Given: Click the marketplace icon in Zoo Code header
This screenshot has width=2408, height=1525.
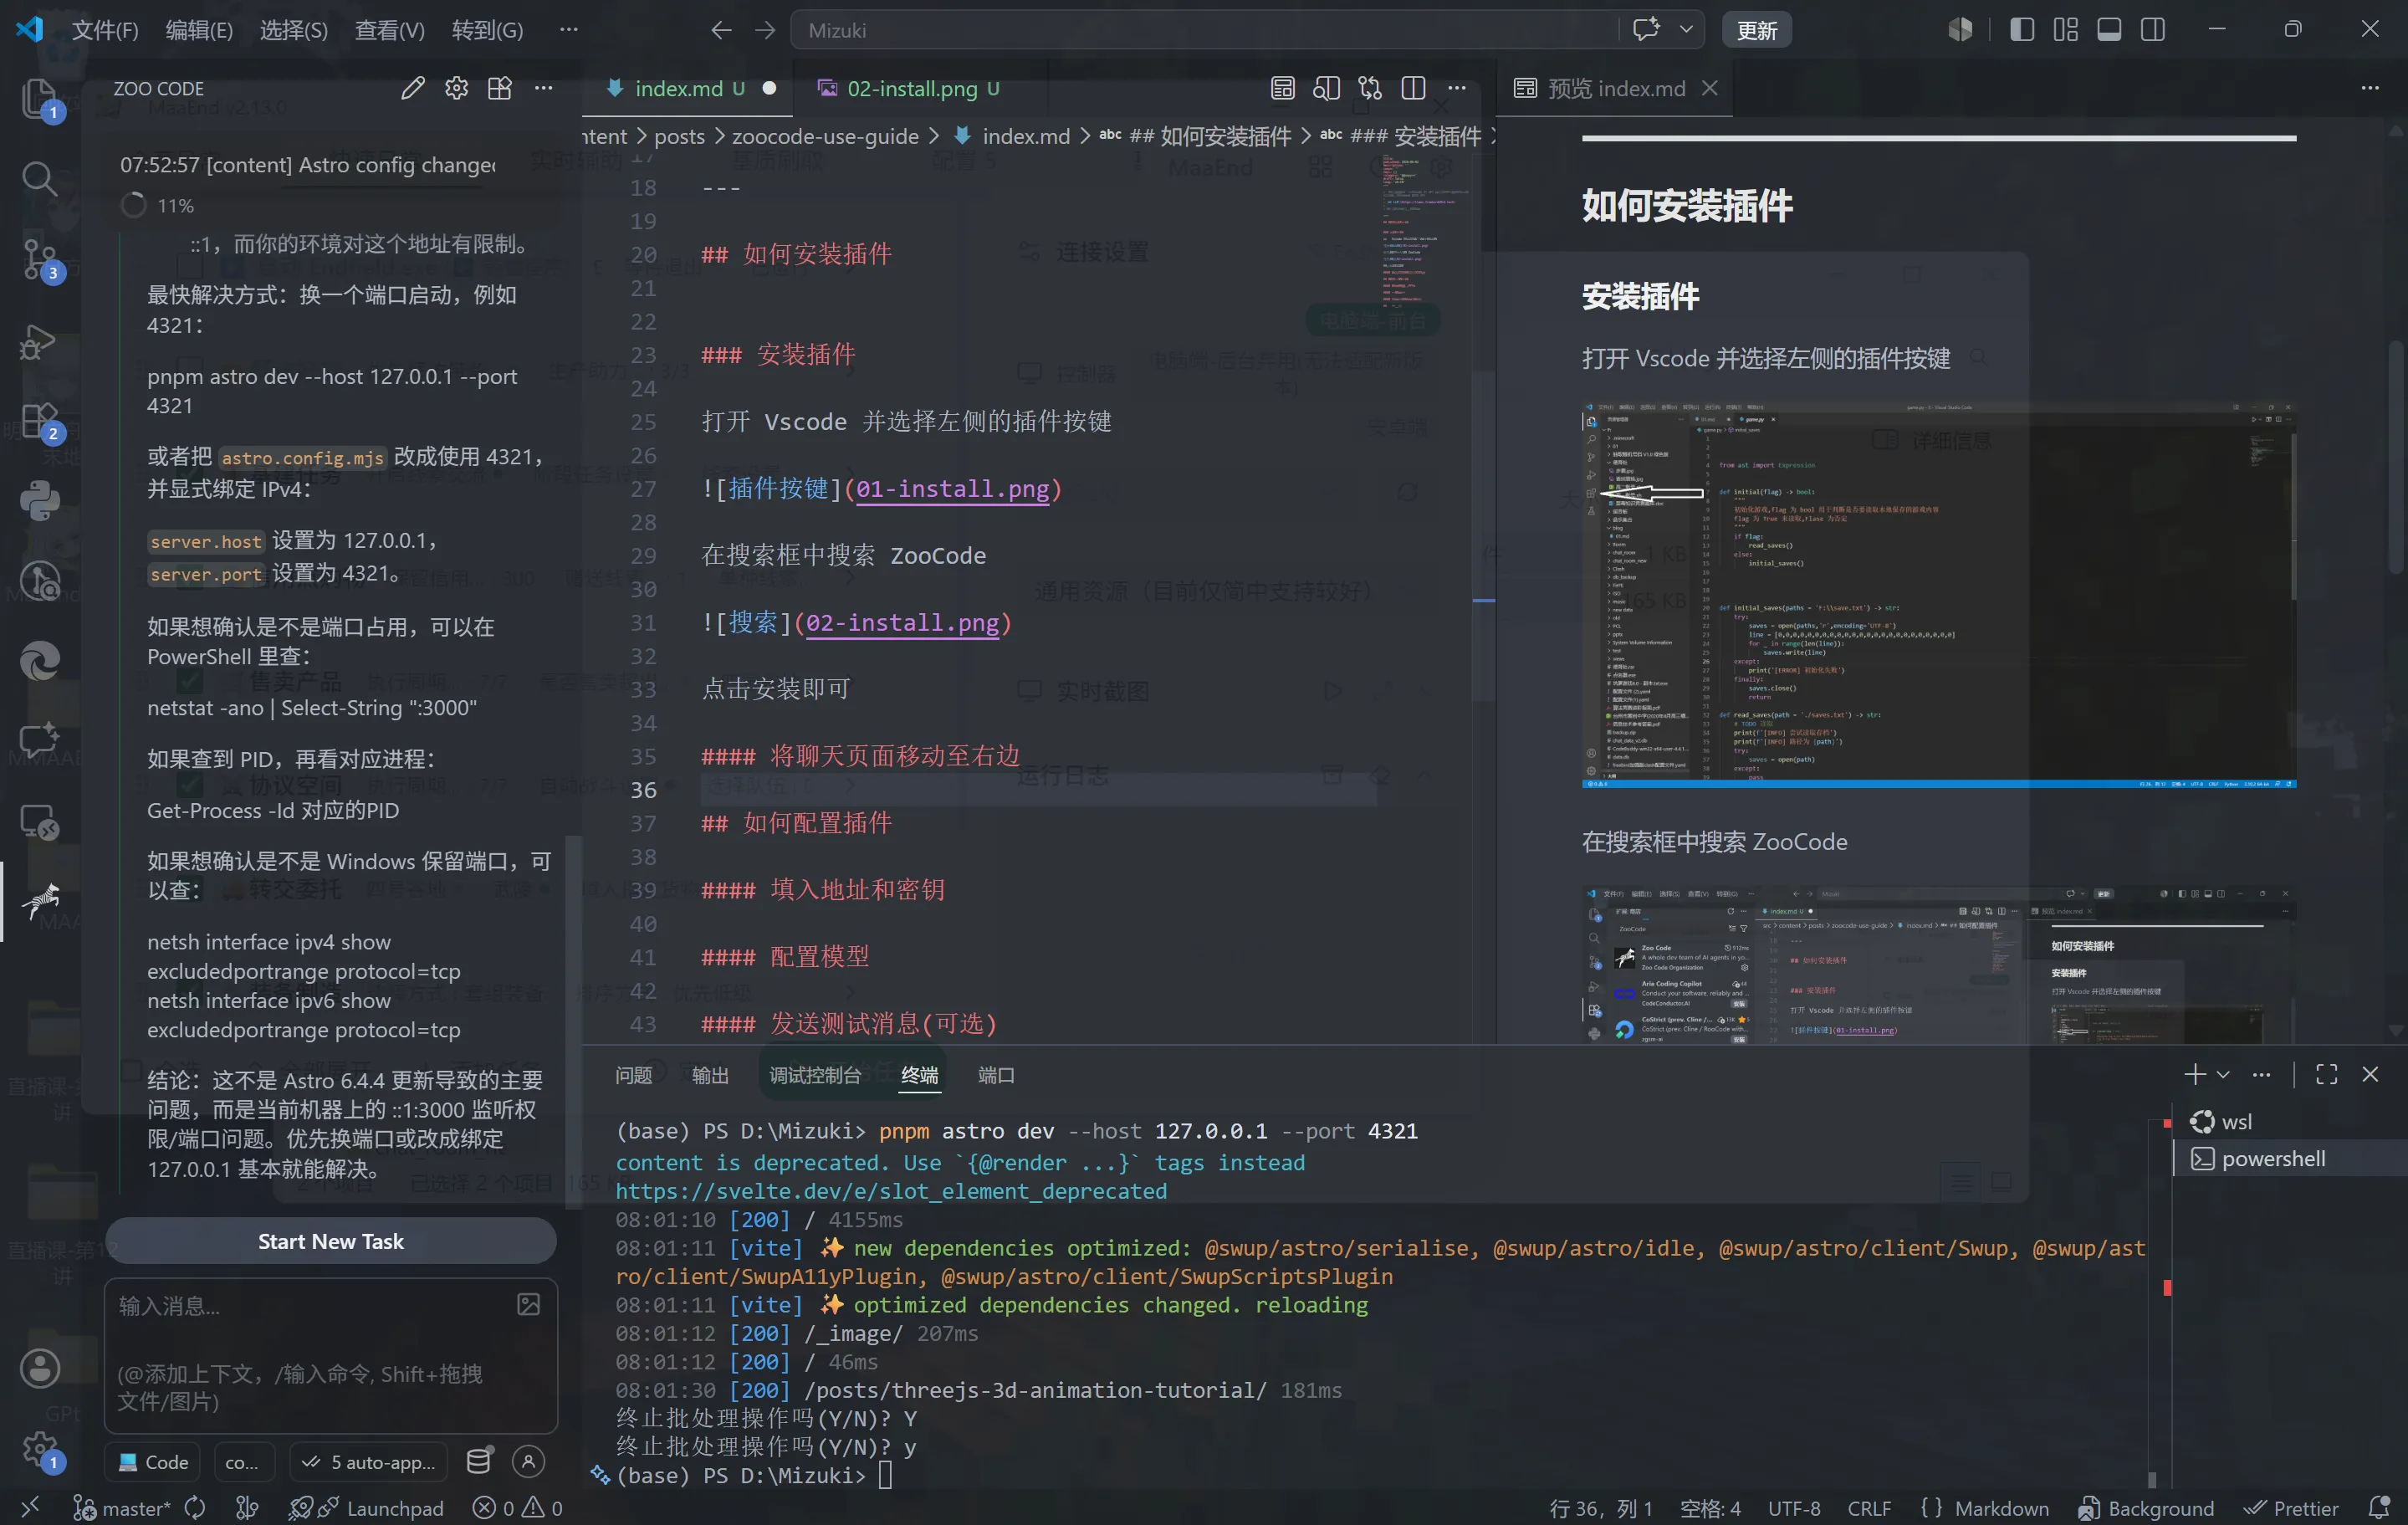Looking at the screenshot, I should click(499, 88).
